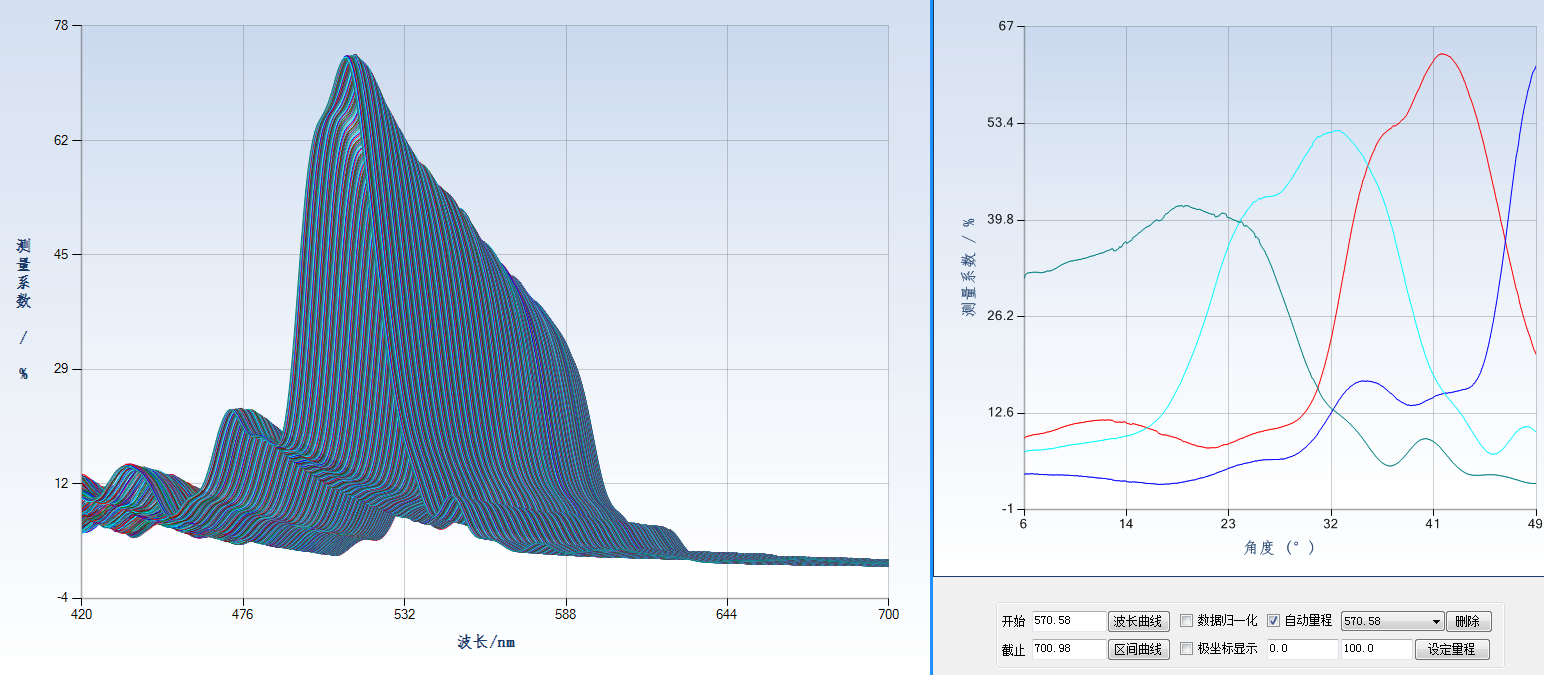Click the 波长曲线 button
Screen dimensions: 1544x675
(x=1140, y=621)
